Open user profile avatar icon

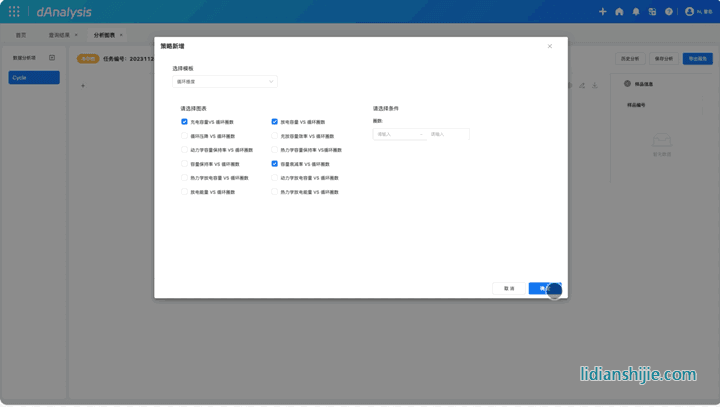click(x=689, y=12)
